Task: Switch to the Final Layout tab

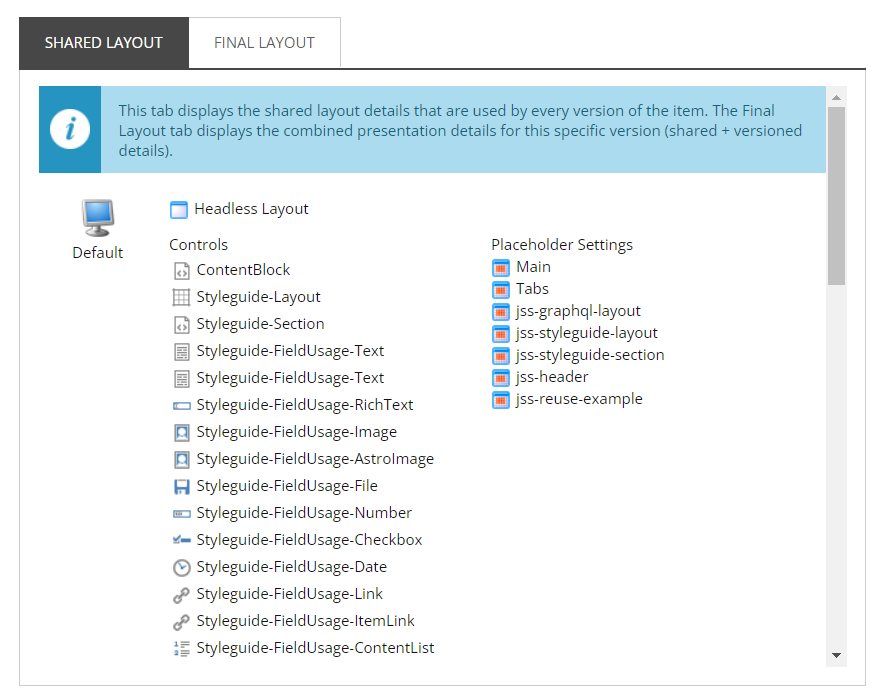Action: click(x=264, y=43)
